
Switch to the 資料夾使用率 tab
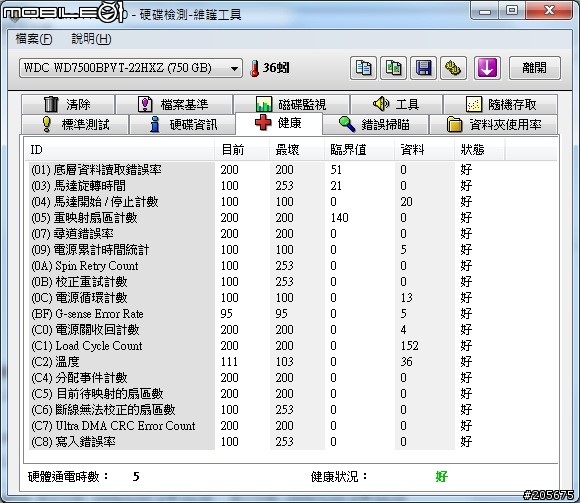(493, 124)
